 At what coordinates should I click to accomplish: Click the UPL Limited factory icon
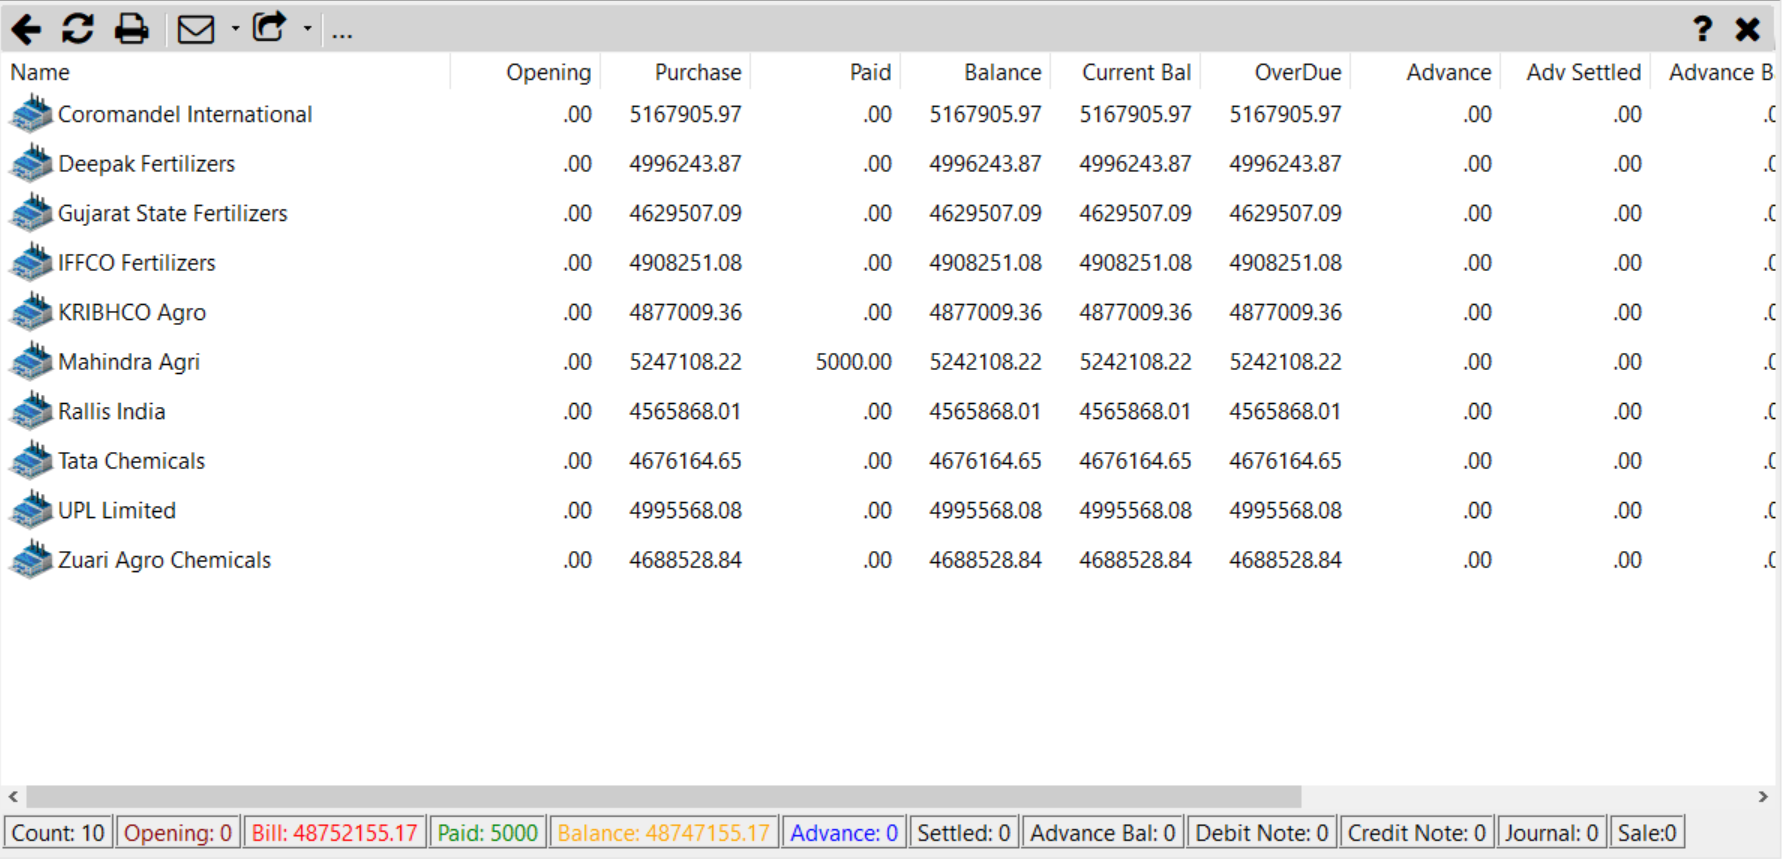click(x=31, y=509)
